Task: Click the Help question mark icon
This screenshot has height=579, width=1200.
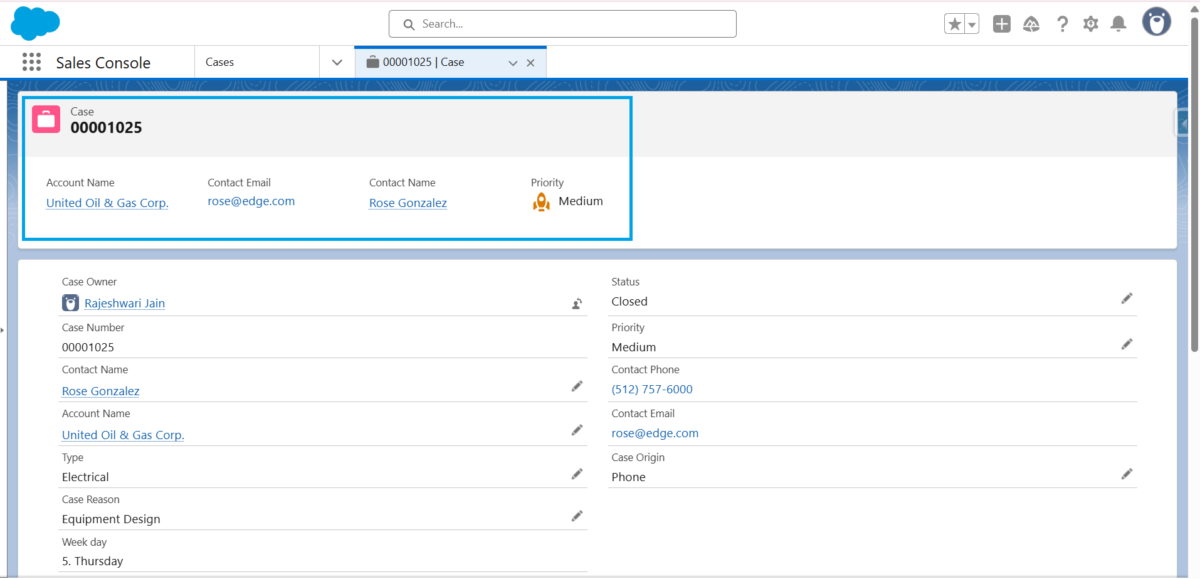Action: [x=1061, y=22]
